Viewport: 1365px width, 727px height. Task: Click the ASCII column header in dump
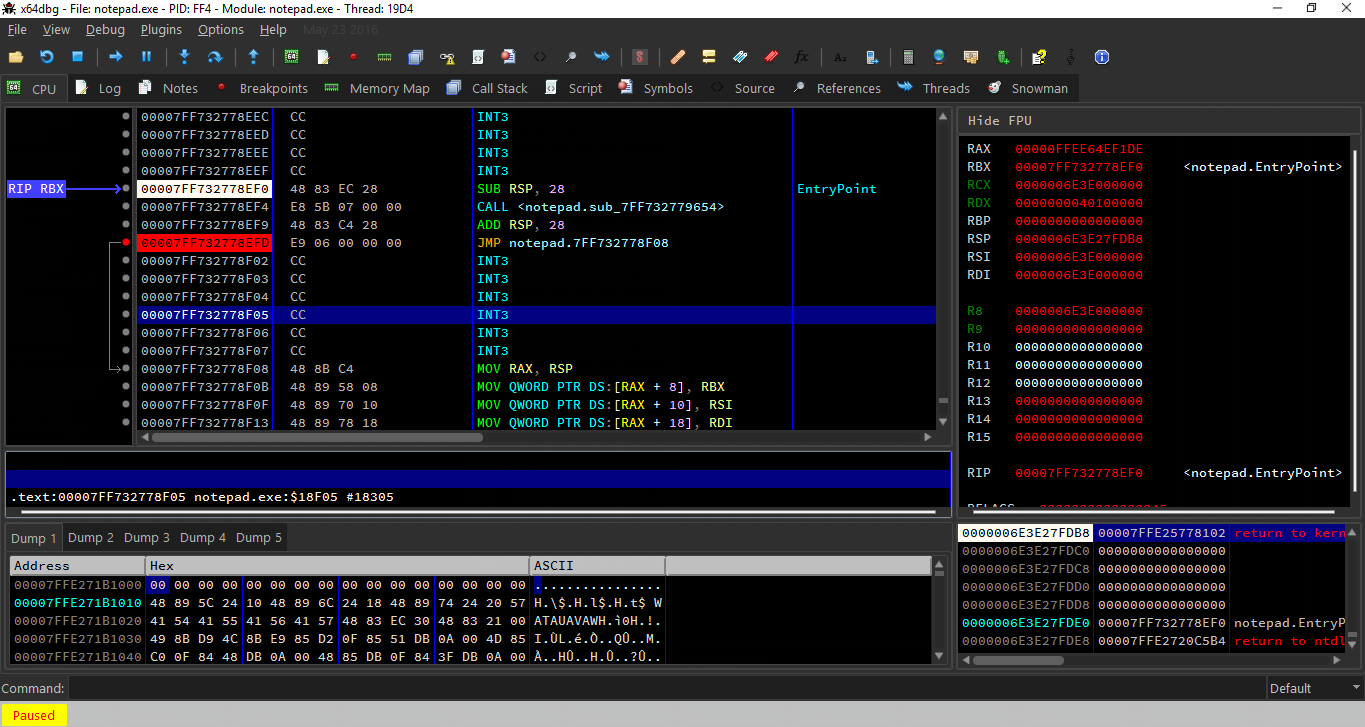click(597, 566)
